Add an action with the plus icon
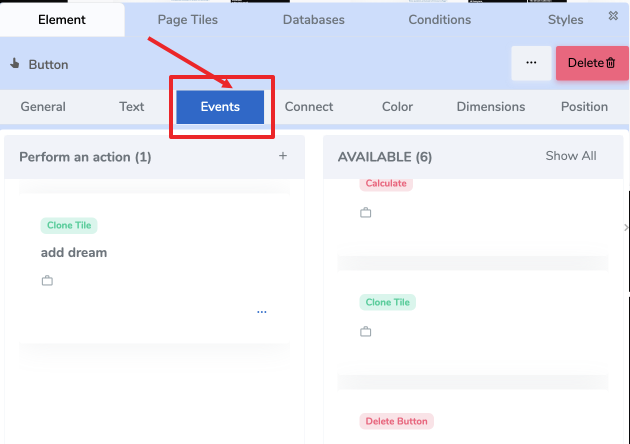 (283, 156)
